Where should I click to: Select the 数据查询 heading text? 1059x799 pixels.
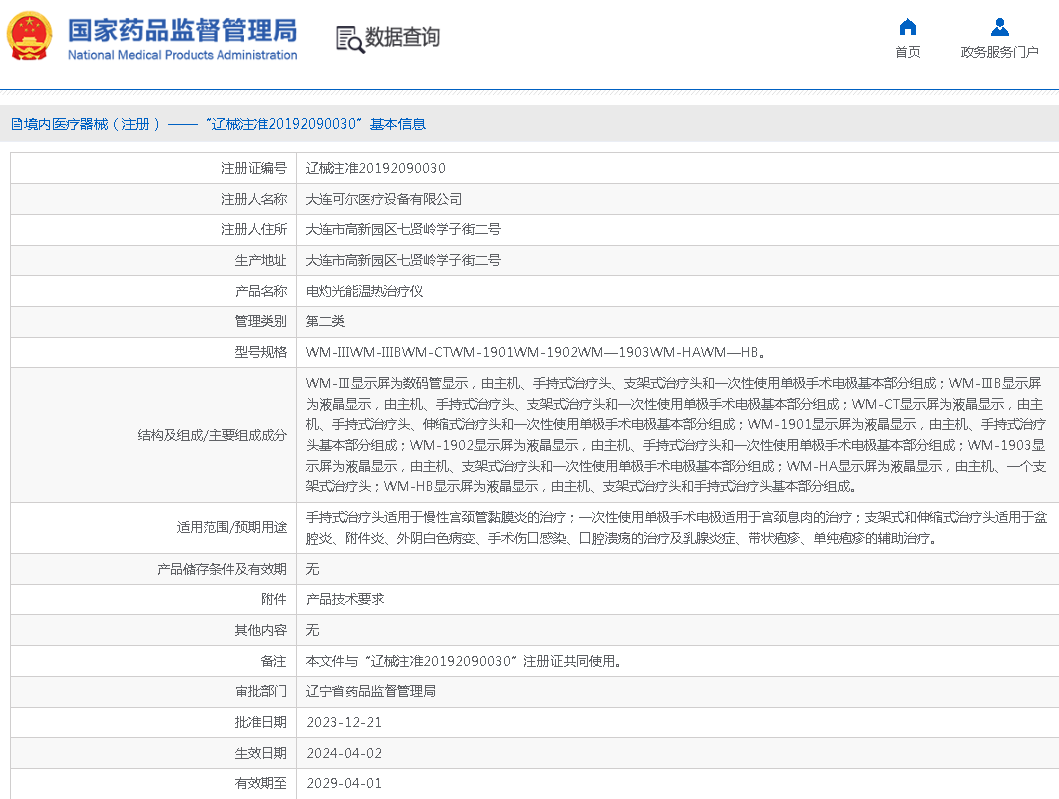(x=402, y=38)
